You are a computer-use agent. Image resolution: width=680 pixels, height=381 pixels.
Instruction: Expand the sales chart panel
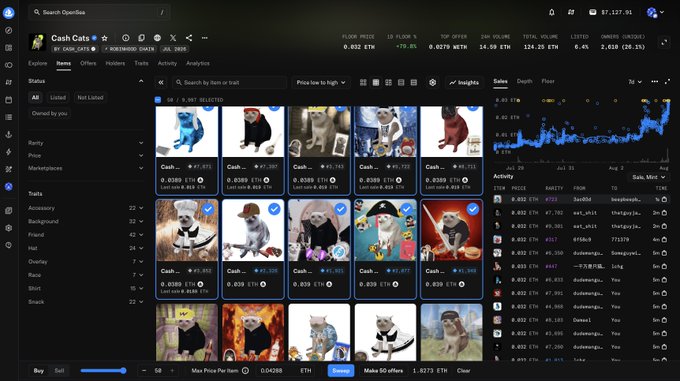(667, 81)
